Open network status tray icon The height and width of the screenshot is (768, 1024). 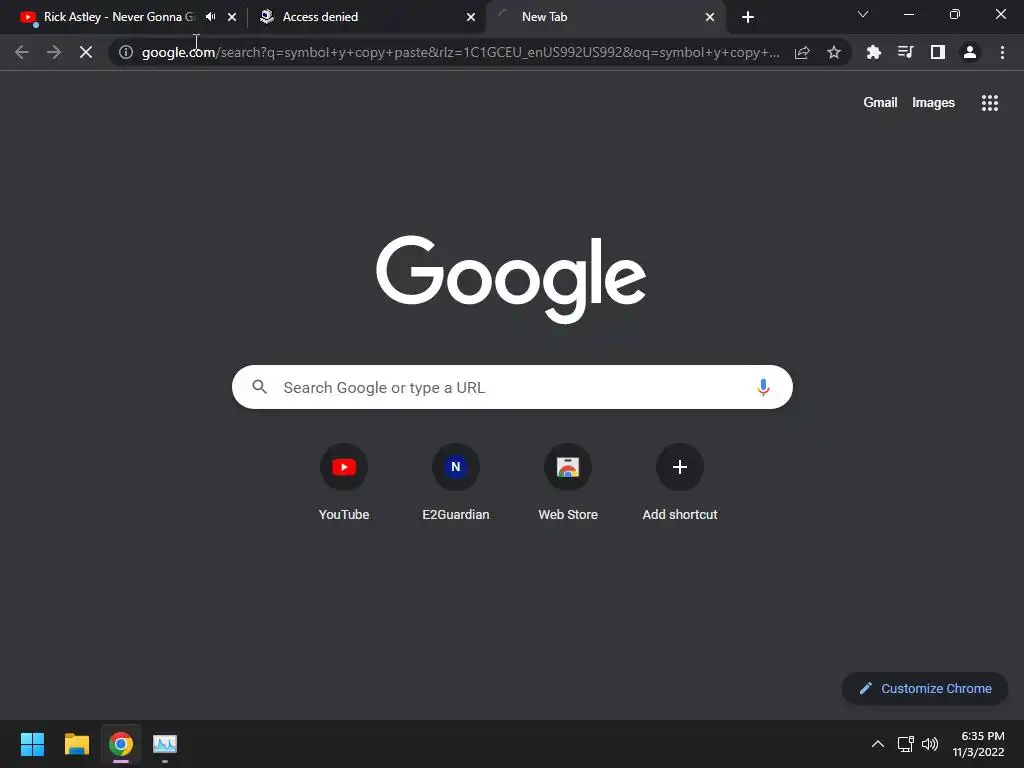click(x=905, y=744)
